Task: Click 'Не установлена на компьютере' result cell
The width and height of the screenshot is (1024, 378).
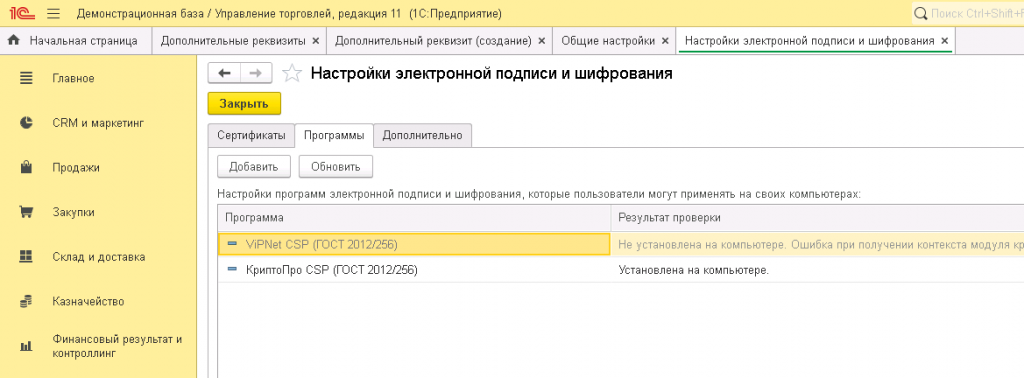Action: [x=817, y=244]
